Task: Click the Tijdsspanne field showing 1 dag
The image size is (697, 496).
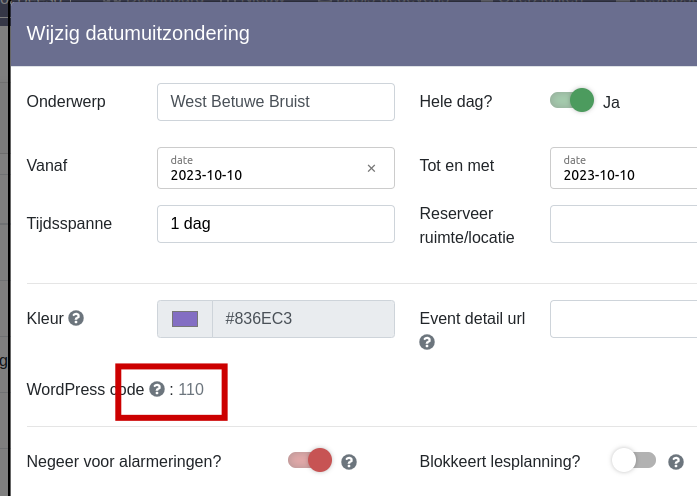Action: (275, 224)
